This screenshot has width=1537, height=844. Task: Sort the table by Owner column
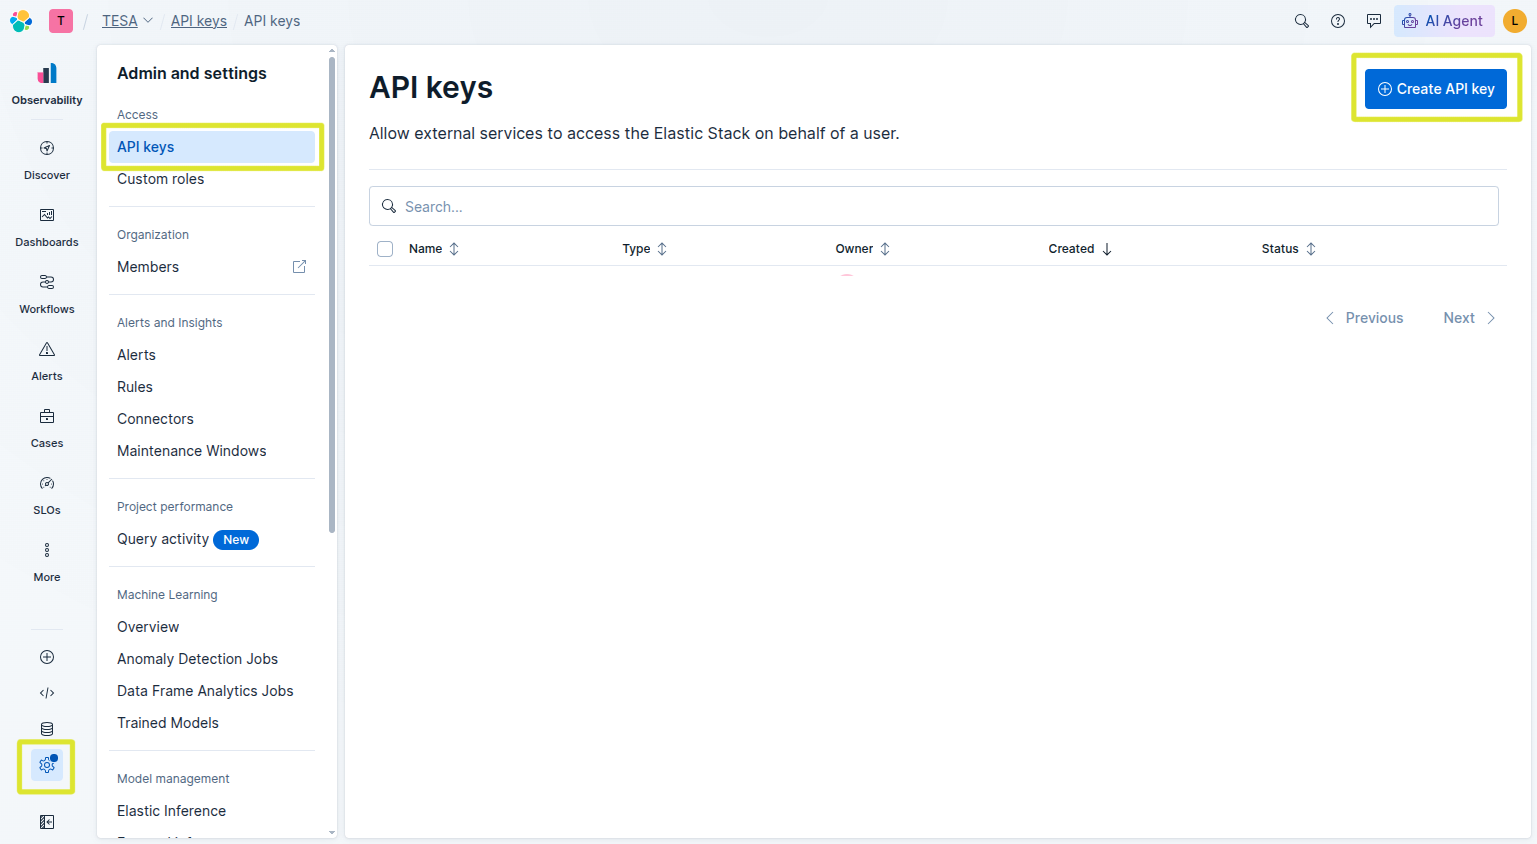tap(863, 249)
